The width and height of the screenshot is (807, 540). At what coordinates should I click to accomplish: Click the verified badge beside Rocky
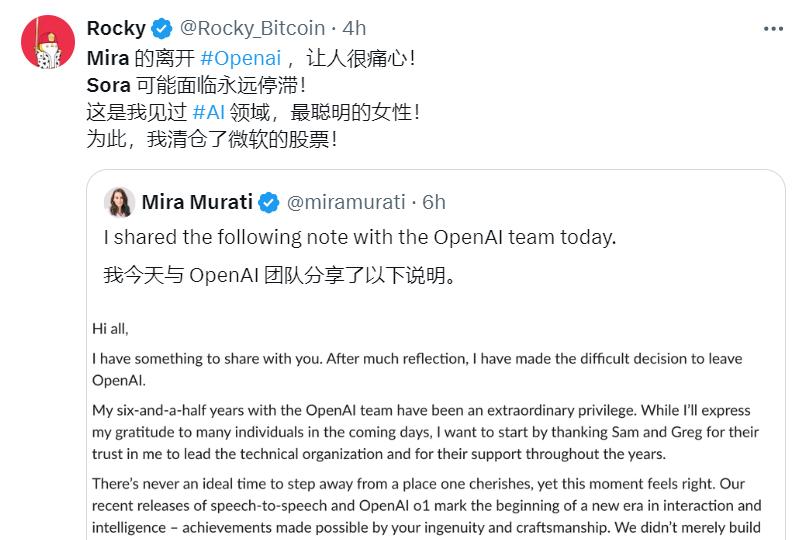click(162, 28)
